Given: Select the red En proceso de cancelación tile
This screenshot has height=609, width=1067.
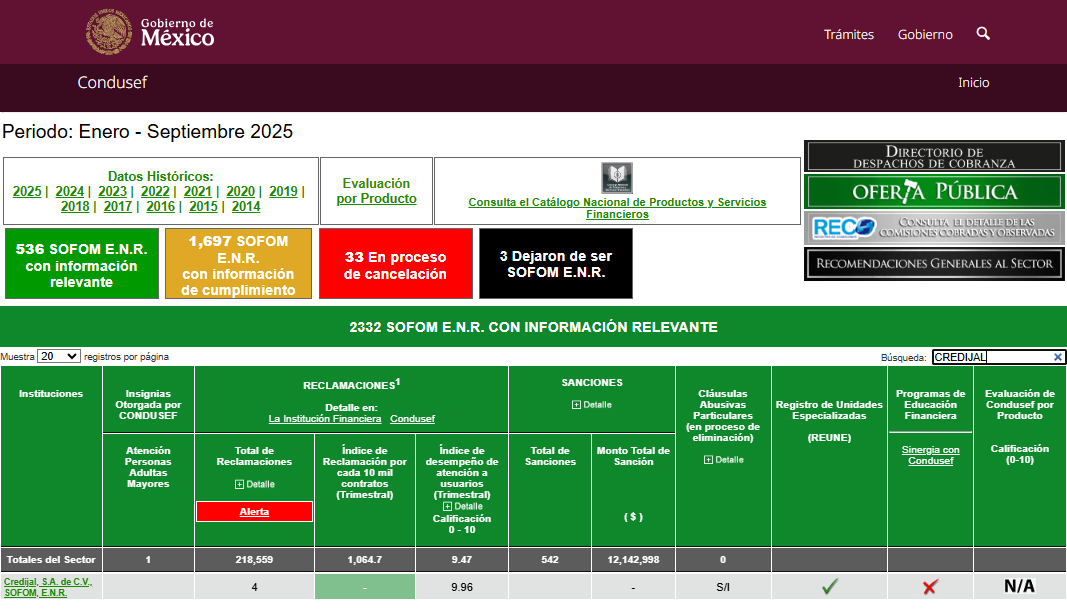Looking at the screenshot, I should pos(395,265).
